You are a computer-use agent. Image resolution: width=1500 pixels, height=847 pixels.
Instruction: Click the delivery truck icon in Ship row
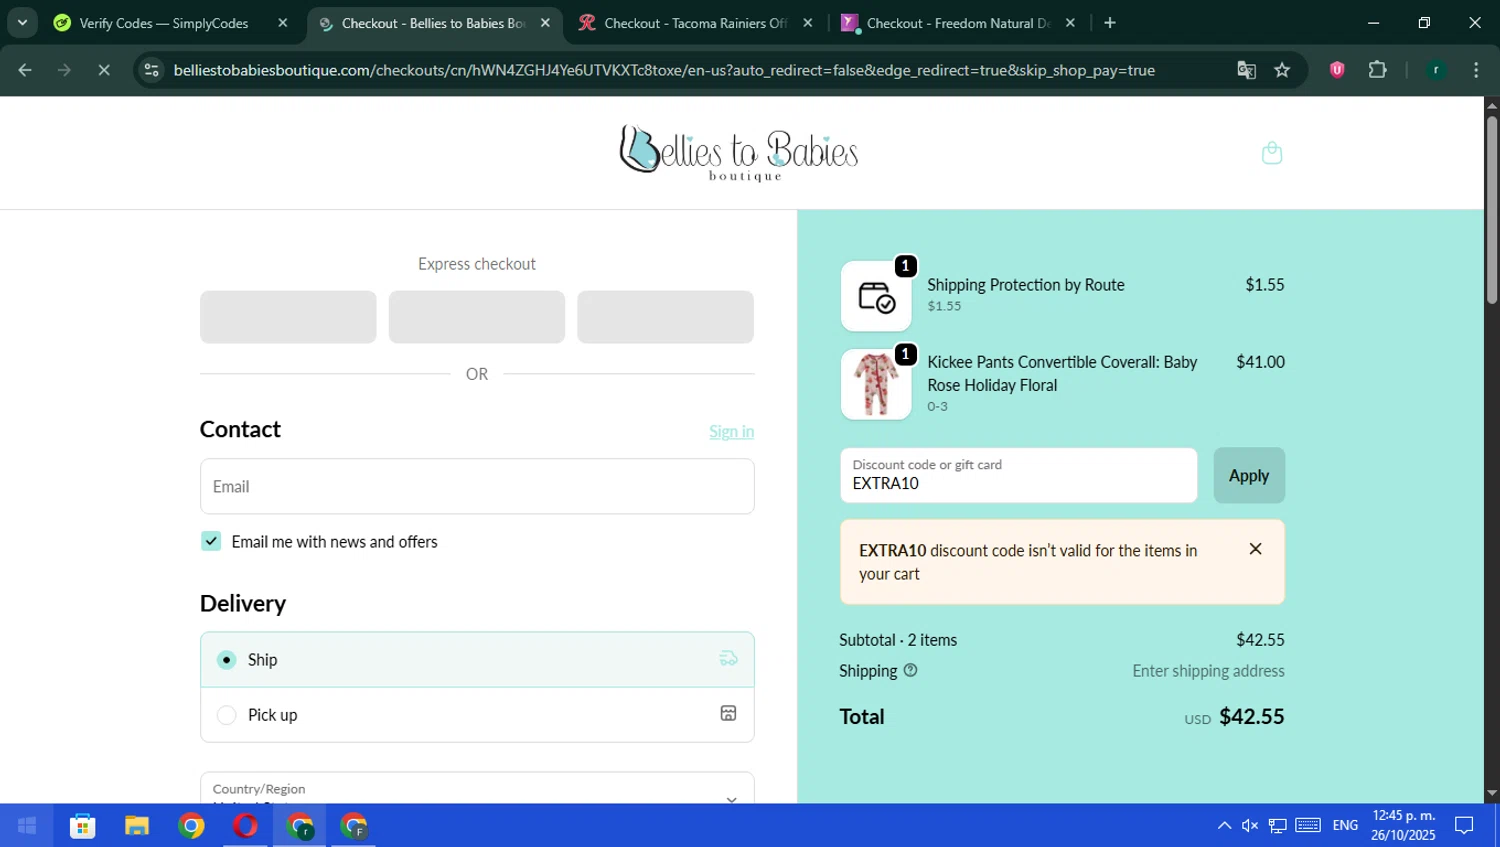pos(728,658)
